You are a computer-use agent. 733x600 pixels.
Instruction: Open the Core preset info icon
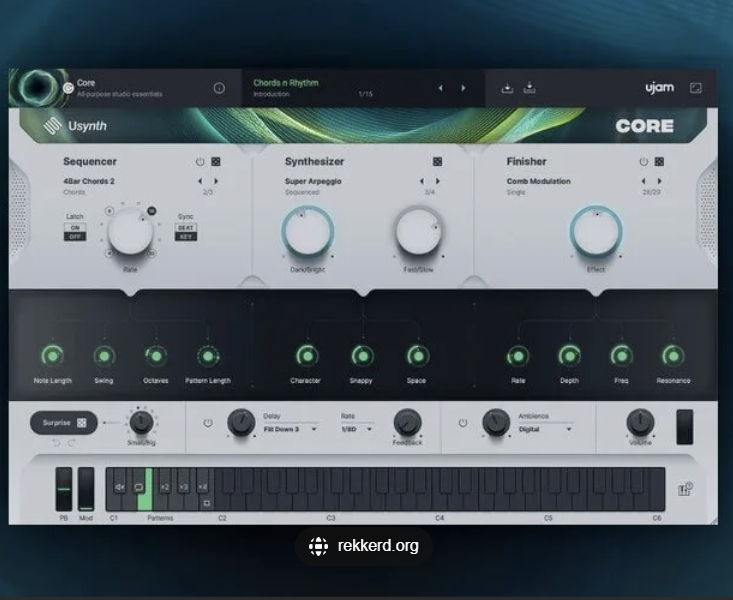[x=219, y=88]
